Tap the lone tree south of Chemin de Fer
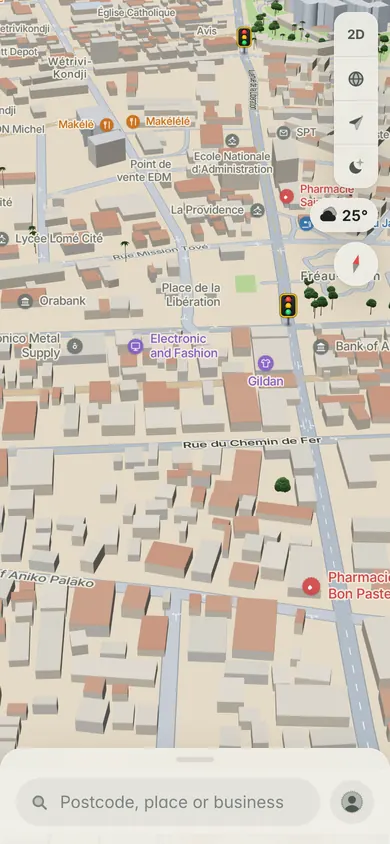Screen dimensions: 390x844 [x=282, y=485]
